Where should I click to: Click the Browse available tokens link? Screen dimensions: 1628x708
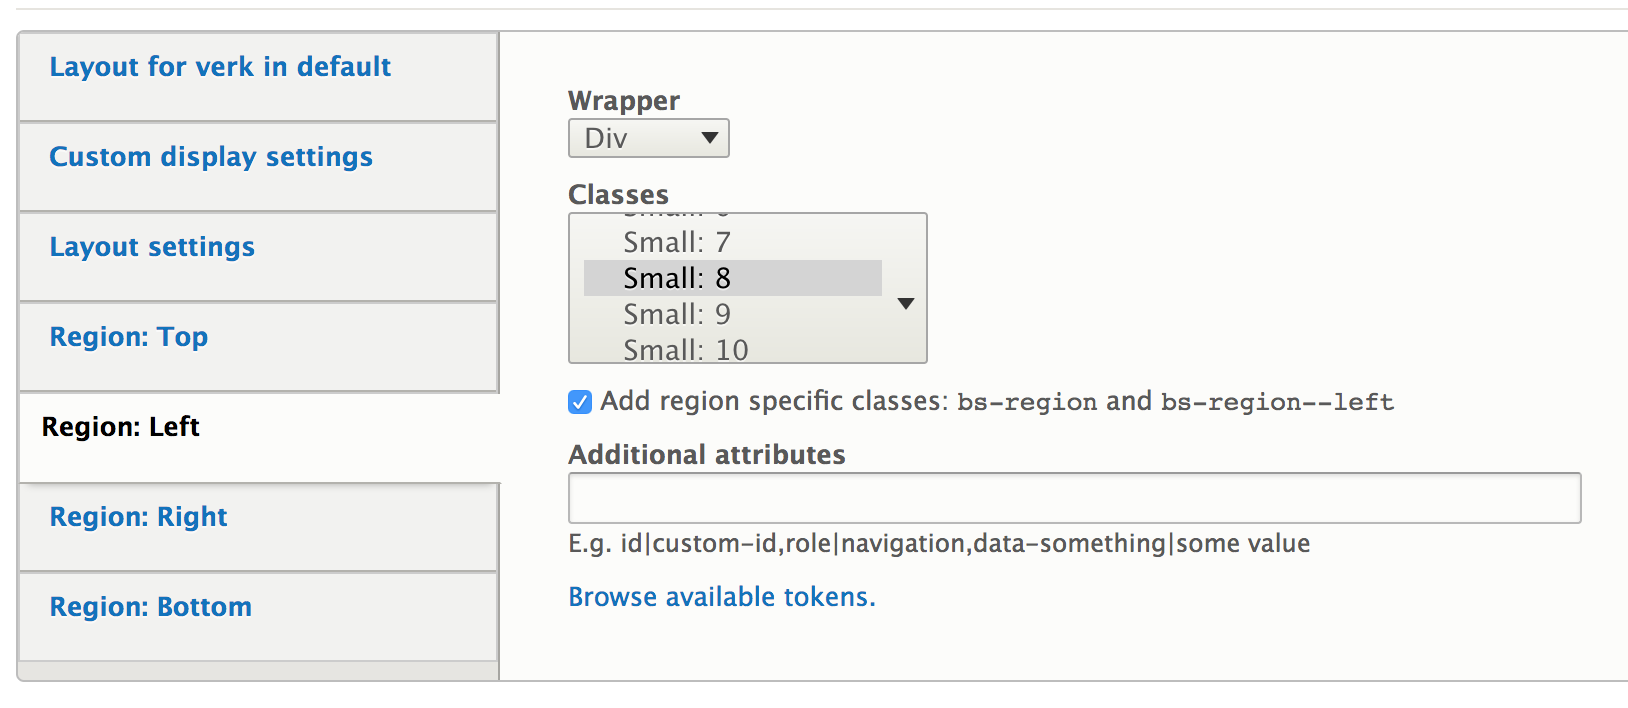click(721, 596)
